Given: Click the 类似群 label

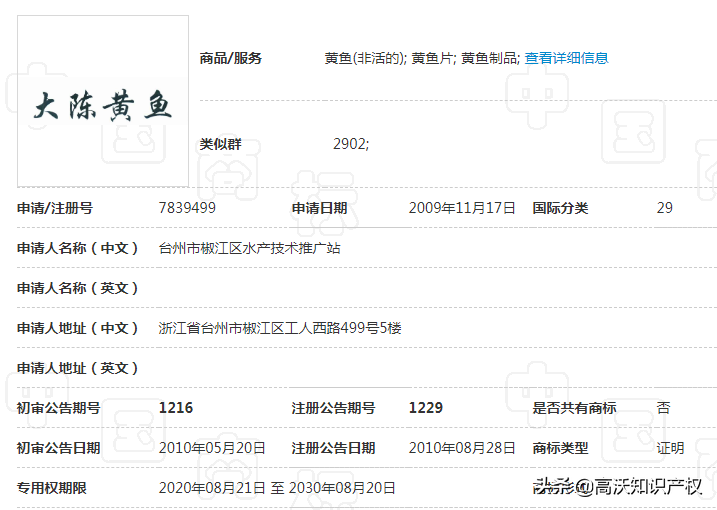Looking at the screenshot, I should [x=220, y=144].
